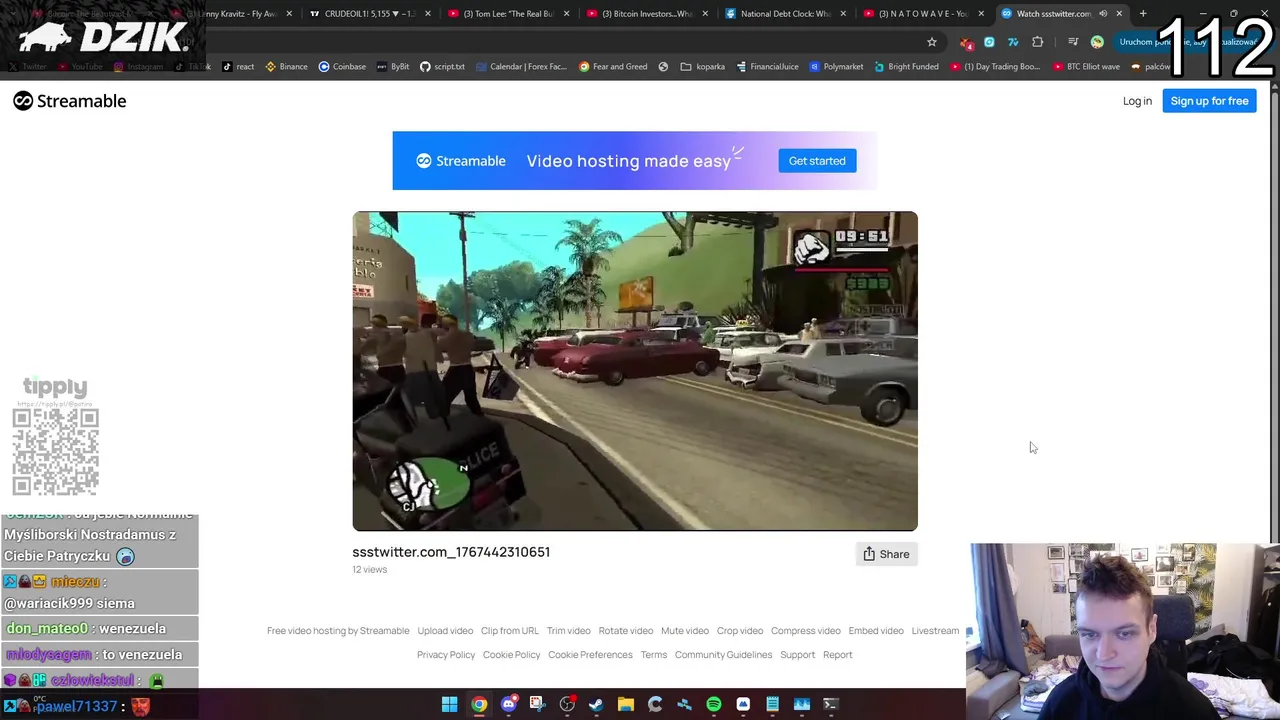
Task: Close the Watch ssstwitter.com tab
Action: click(1119, 14)
